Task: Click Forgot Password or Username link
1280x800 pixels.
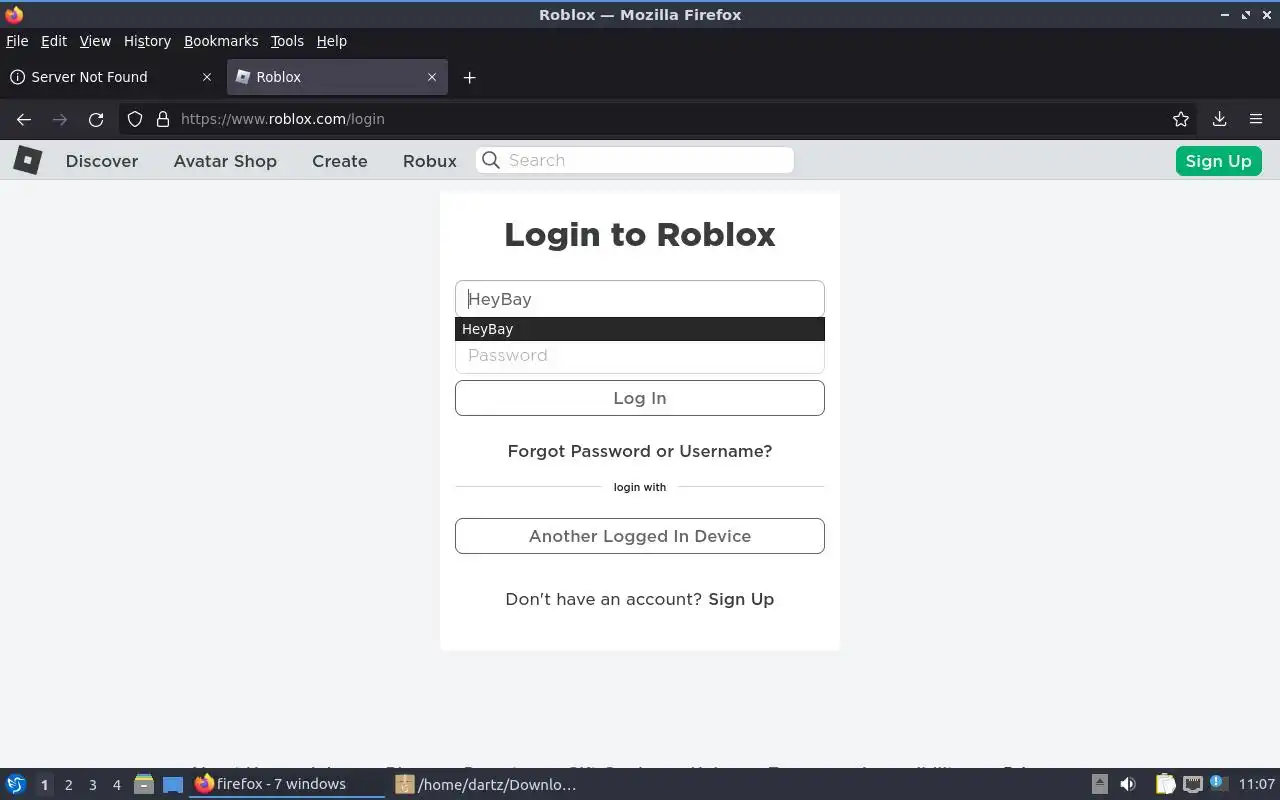Action: tap(640, 451)
